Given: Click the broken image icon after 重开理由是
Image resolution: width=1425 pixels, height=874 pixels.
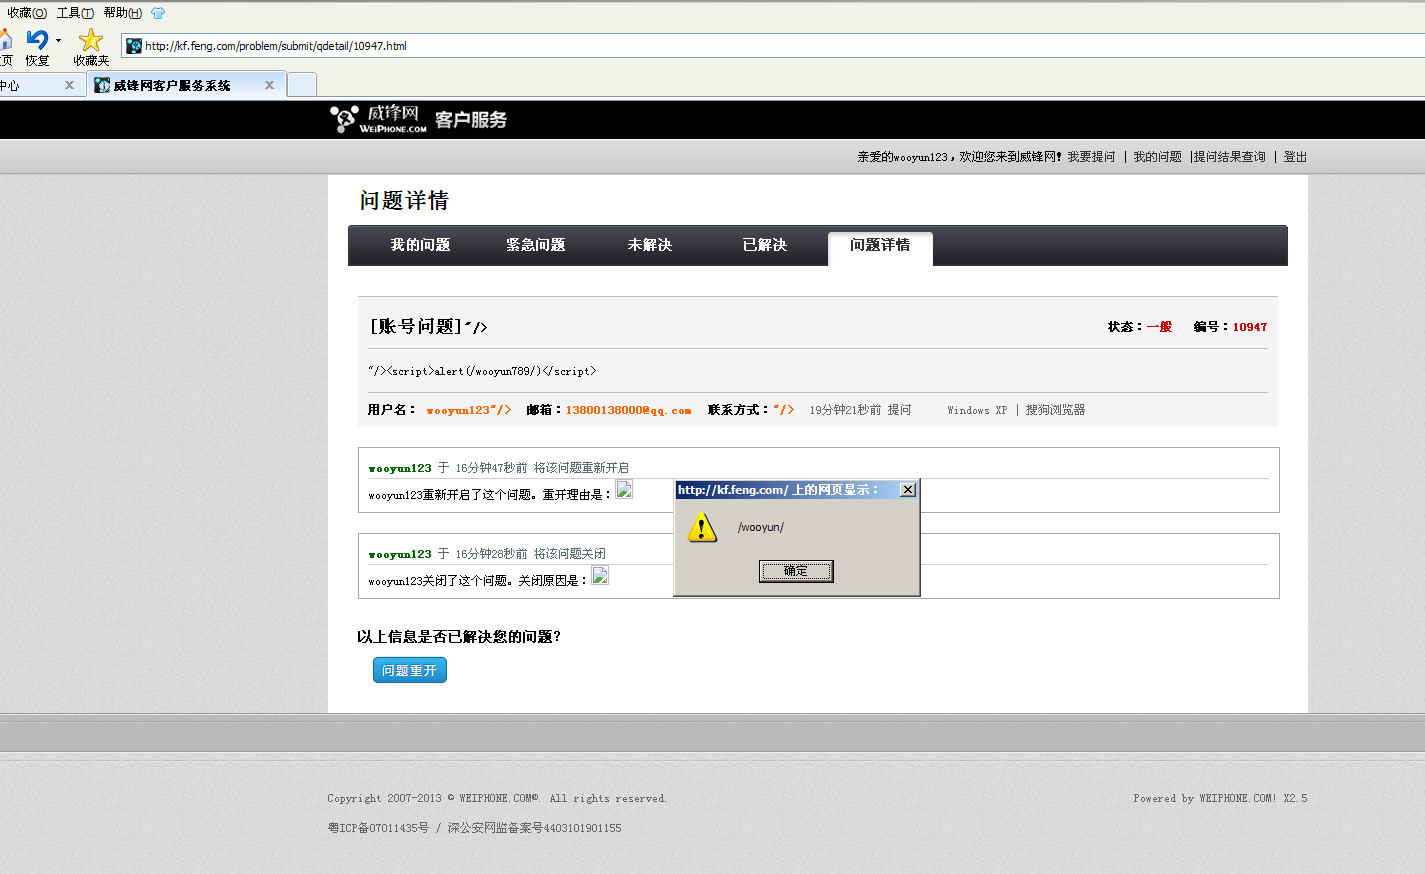Looking at the screenshot, I should 624,490.
